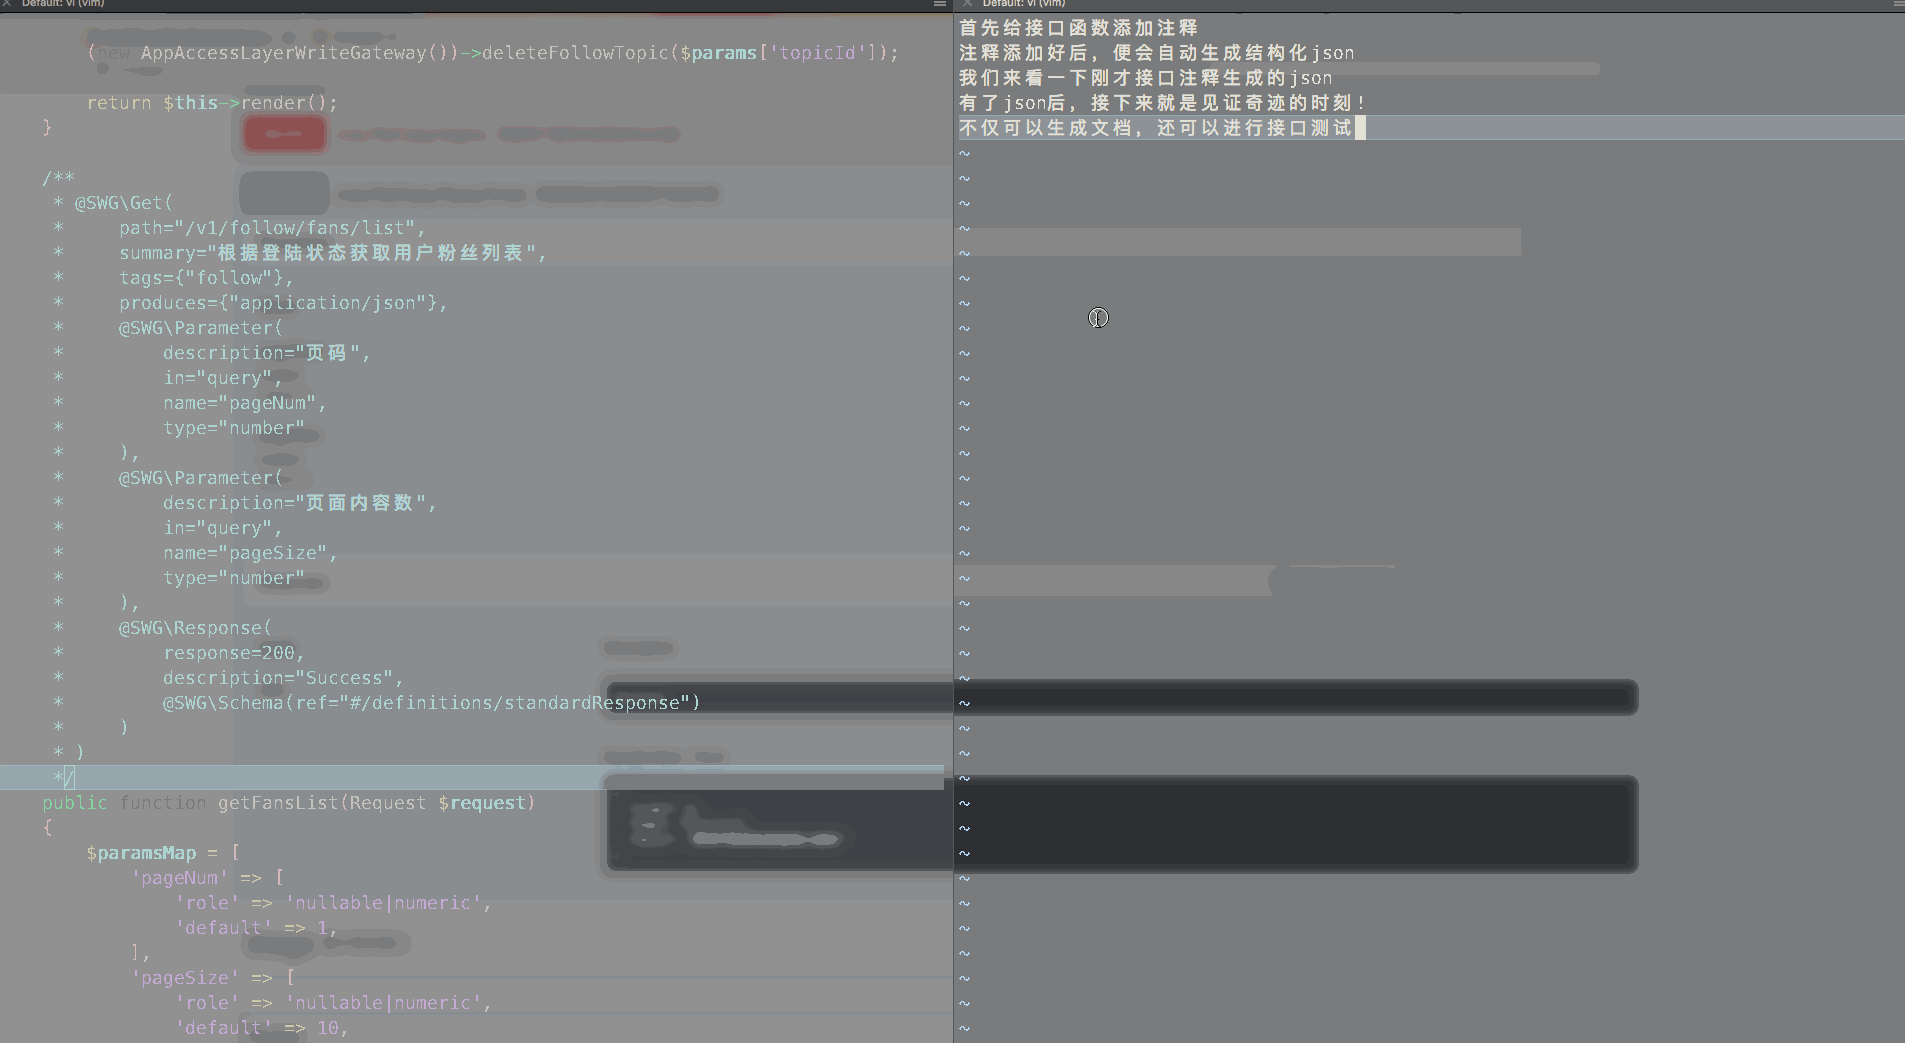The height and width of the screenshot is (1043, 1905).
Task: Click the highlighted '*/' comment end line
Action: coord(472,777)
